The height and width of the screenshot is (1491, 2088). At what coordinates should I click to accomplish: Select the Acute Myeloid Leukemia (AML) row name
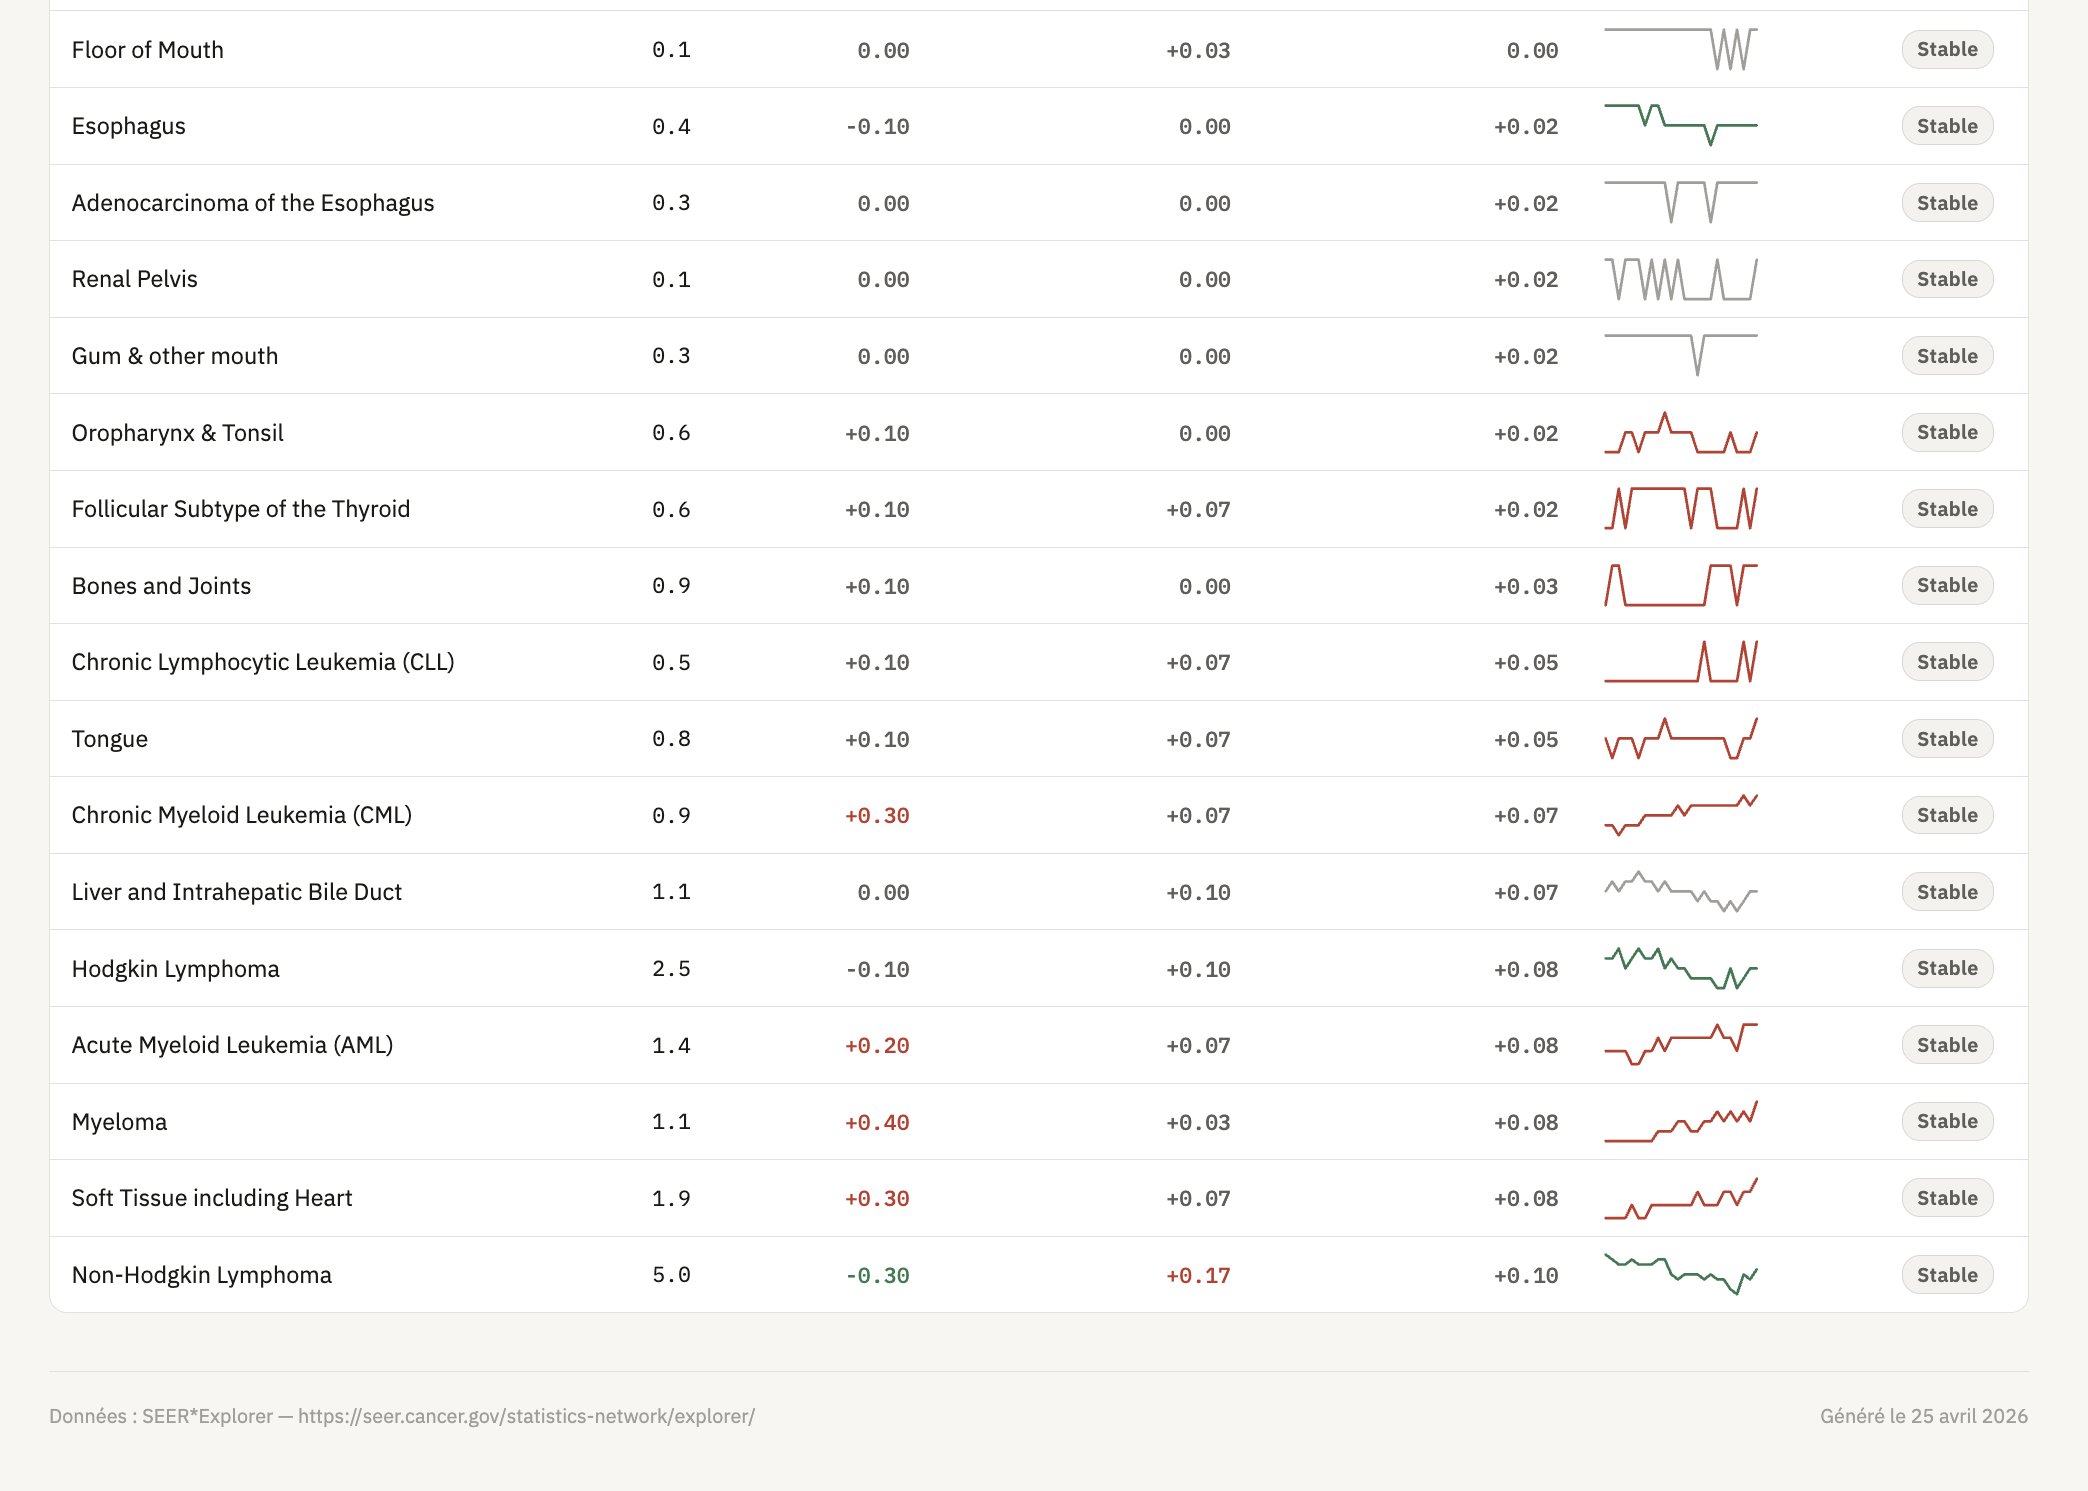232,1045
